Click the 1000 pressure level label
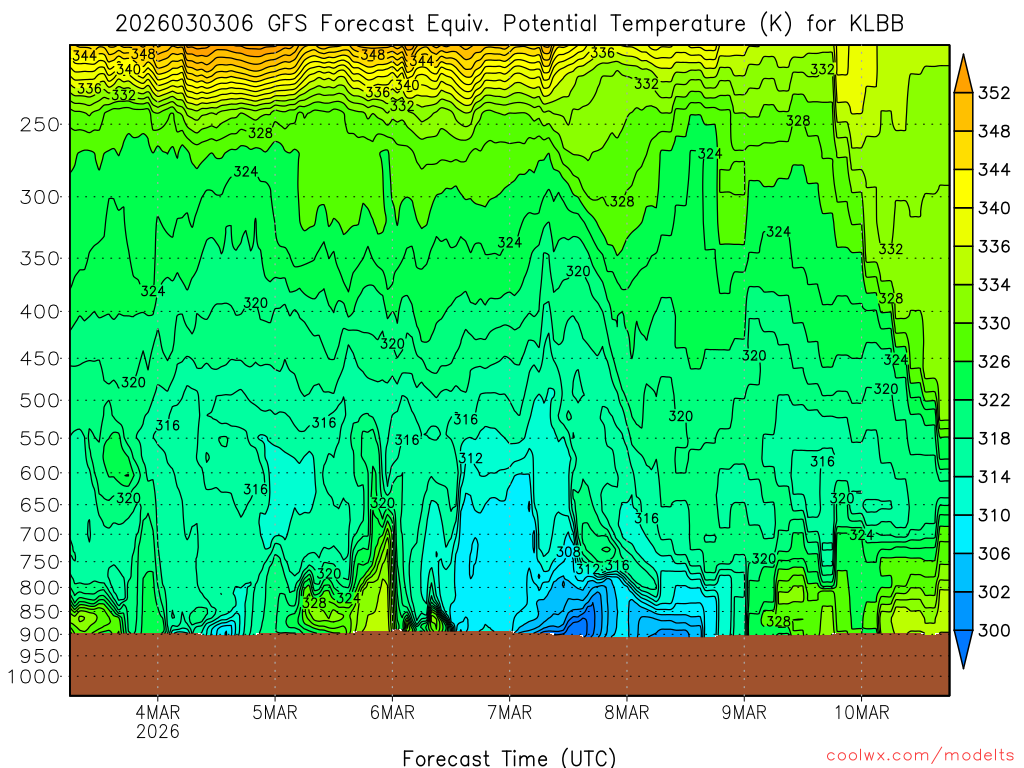This screenshot has height=768, width=1024. tap(34, 677)
